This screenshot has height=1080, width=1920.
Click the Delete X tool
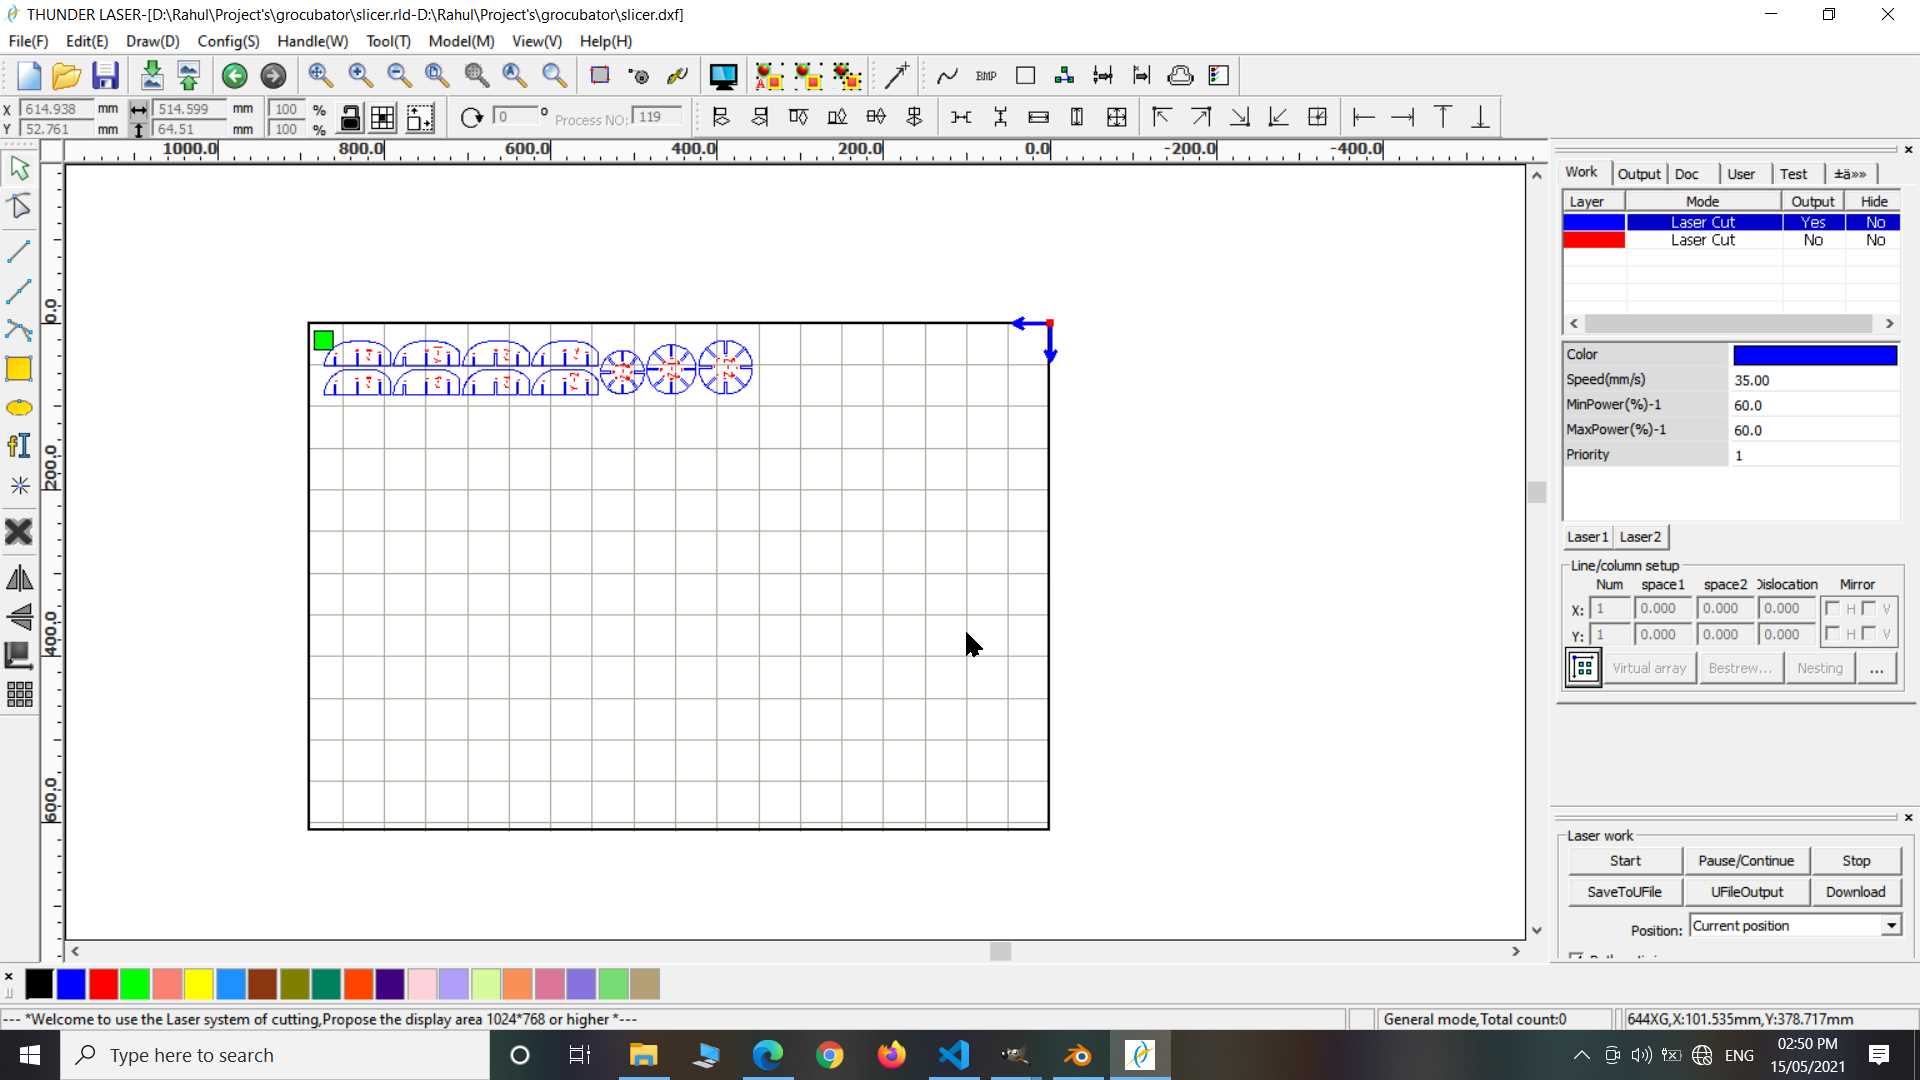[19, 532]
